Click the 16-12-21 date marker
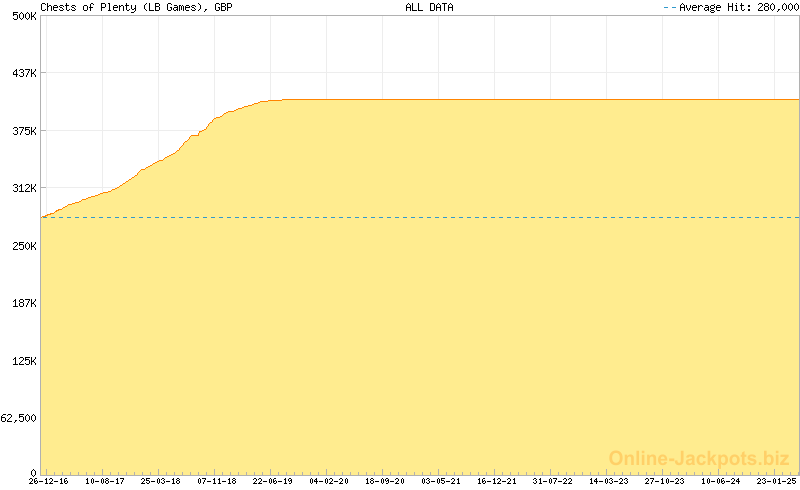Viewport: 800px width, 490px height. point(497,481)
